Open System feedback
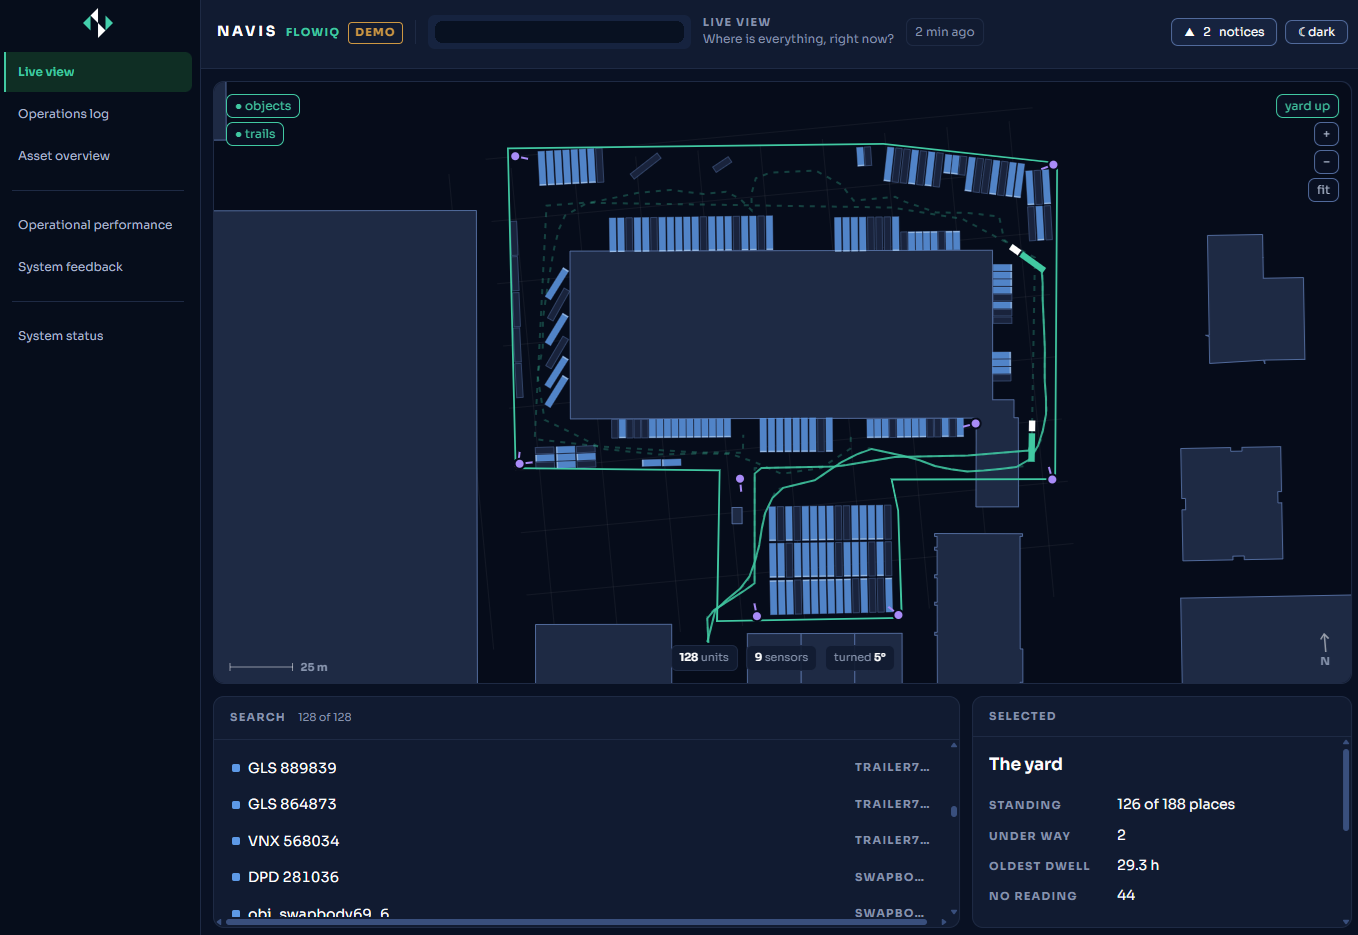Screen dimensions: 1358x935 tap(98, 267)
